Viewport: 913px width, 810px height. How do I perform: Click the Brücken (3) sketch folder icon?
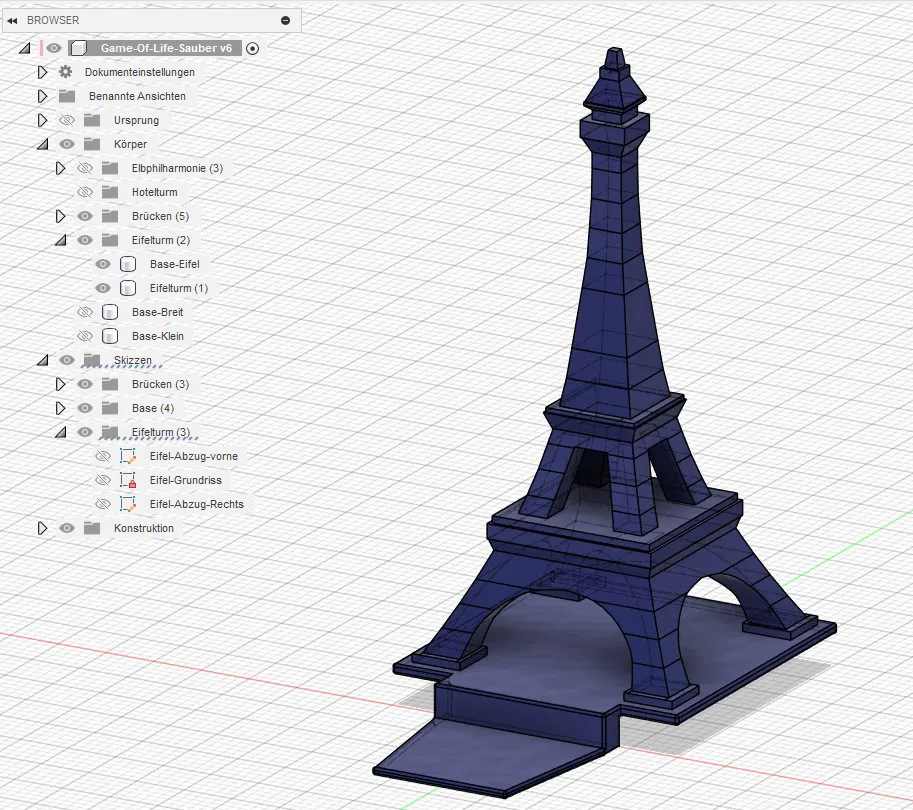pos(110,384)
